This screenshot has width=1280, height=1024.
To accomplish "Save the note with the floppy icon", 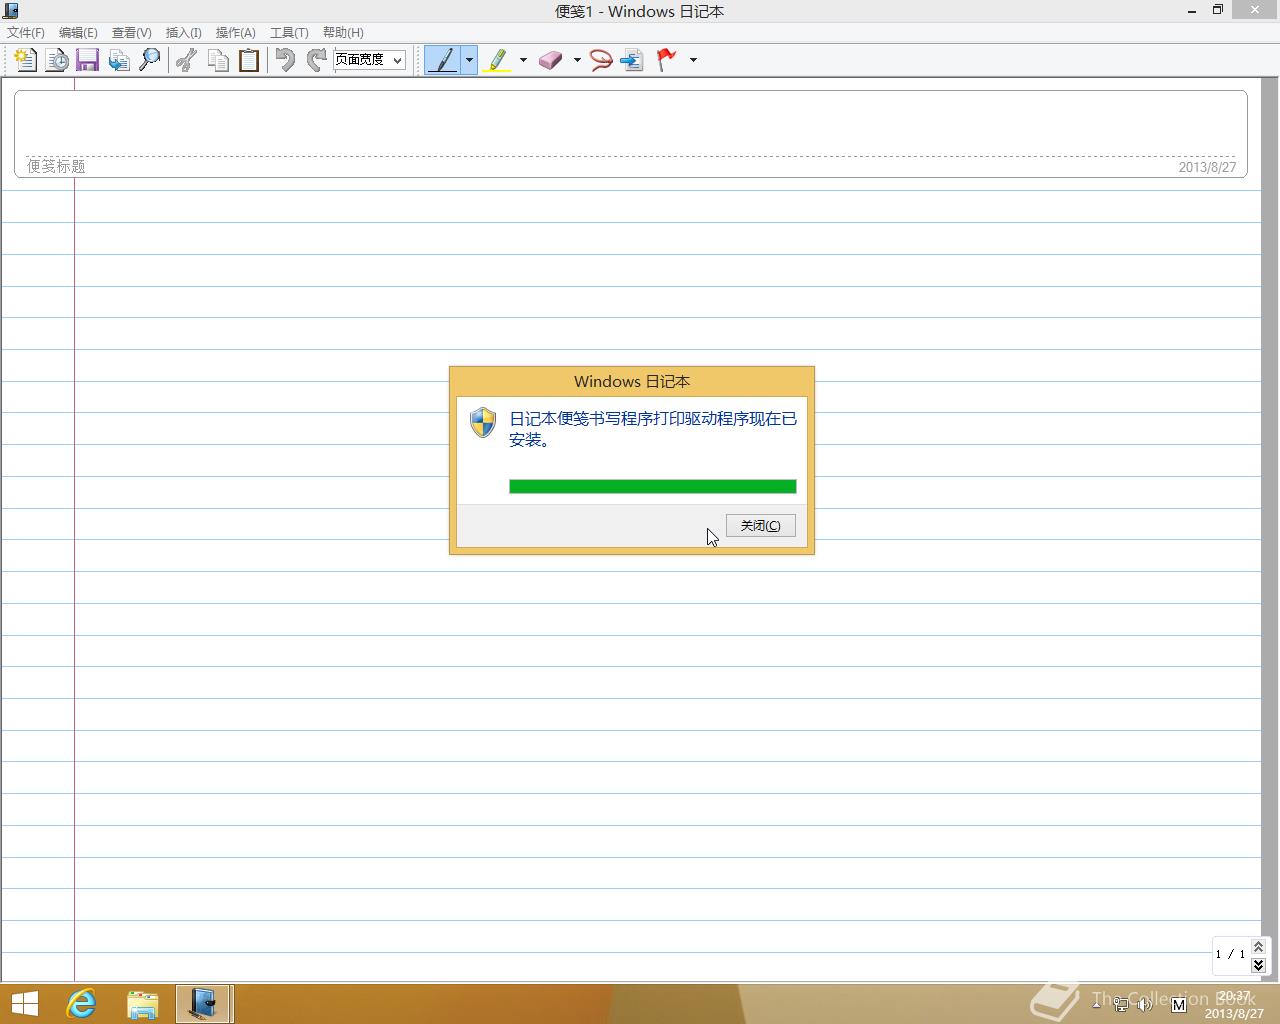I will click(x=88, y=60).
